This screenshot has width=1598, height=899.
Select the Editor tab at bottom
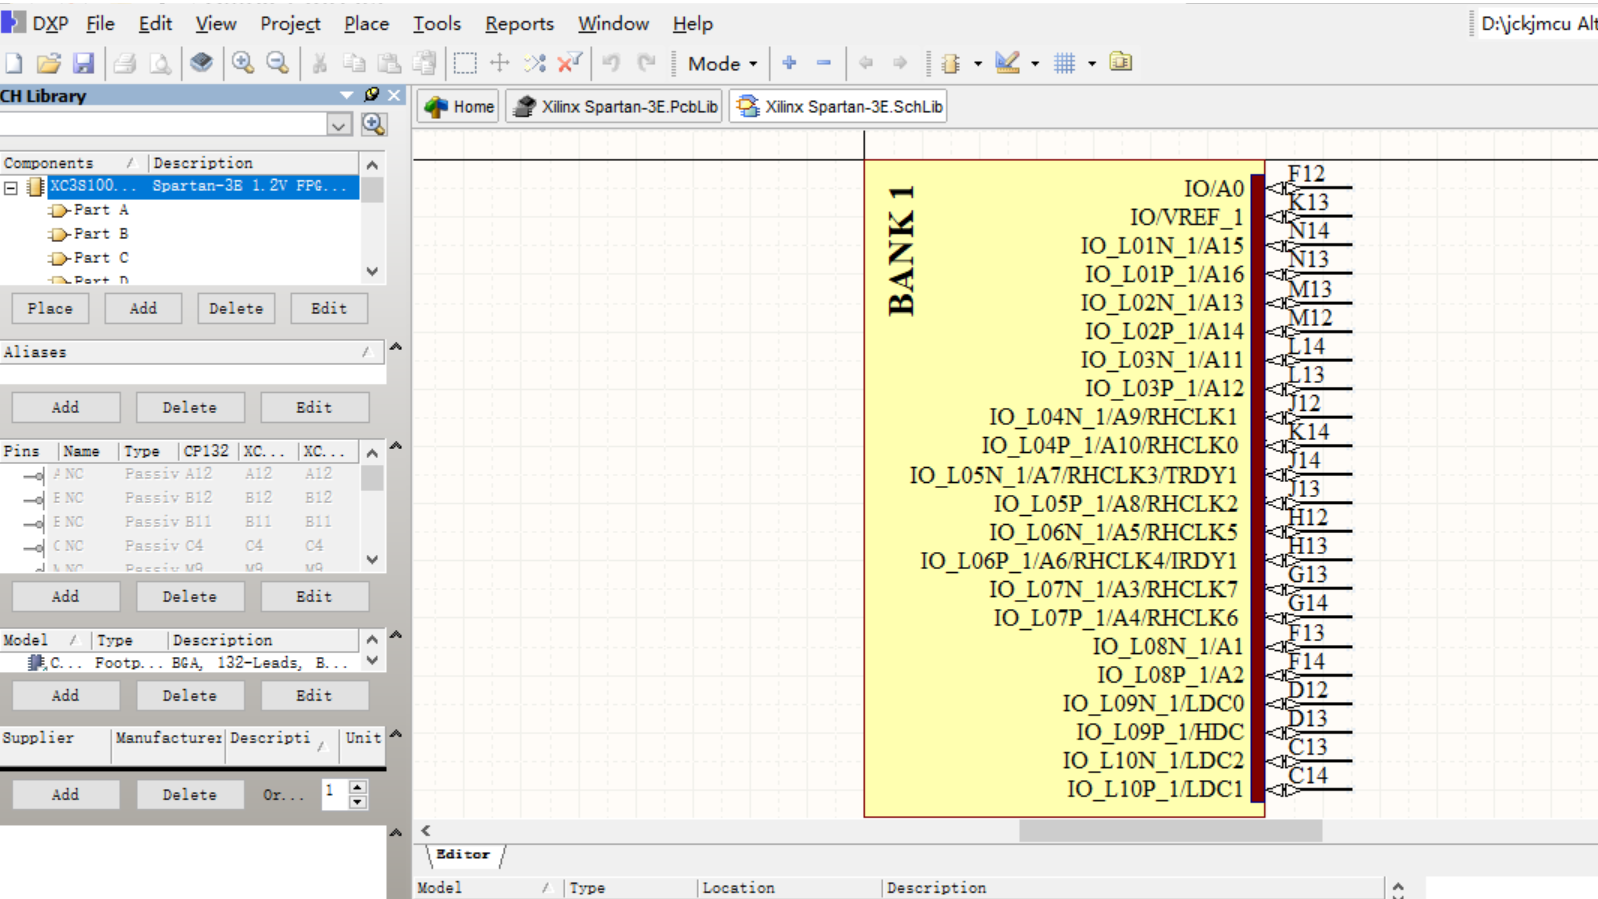coord(464,855)
